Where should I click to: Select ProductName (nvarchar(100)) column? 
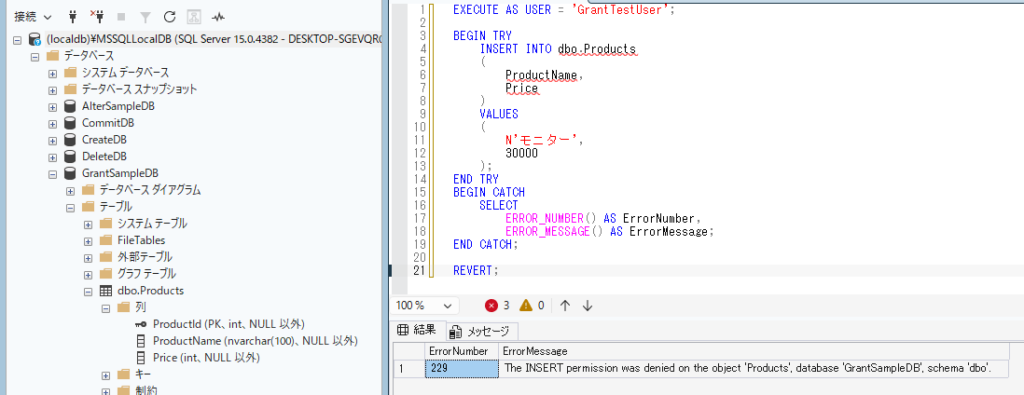pos(255,341)
